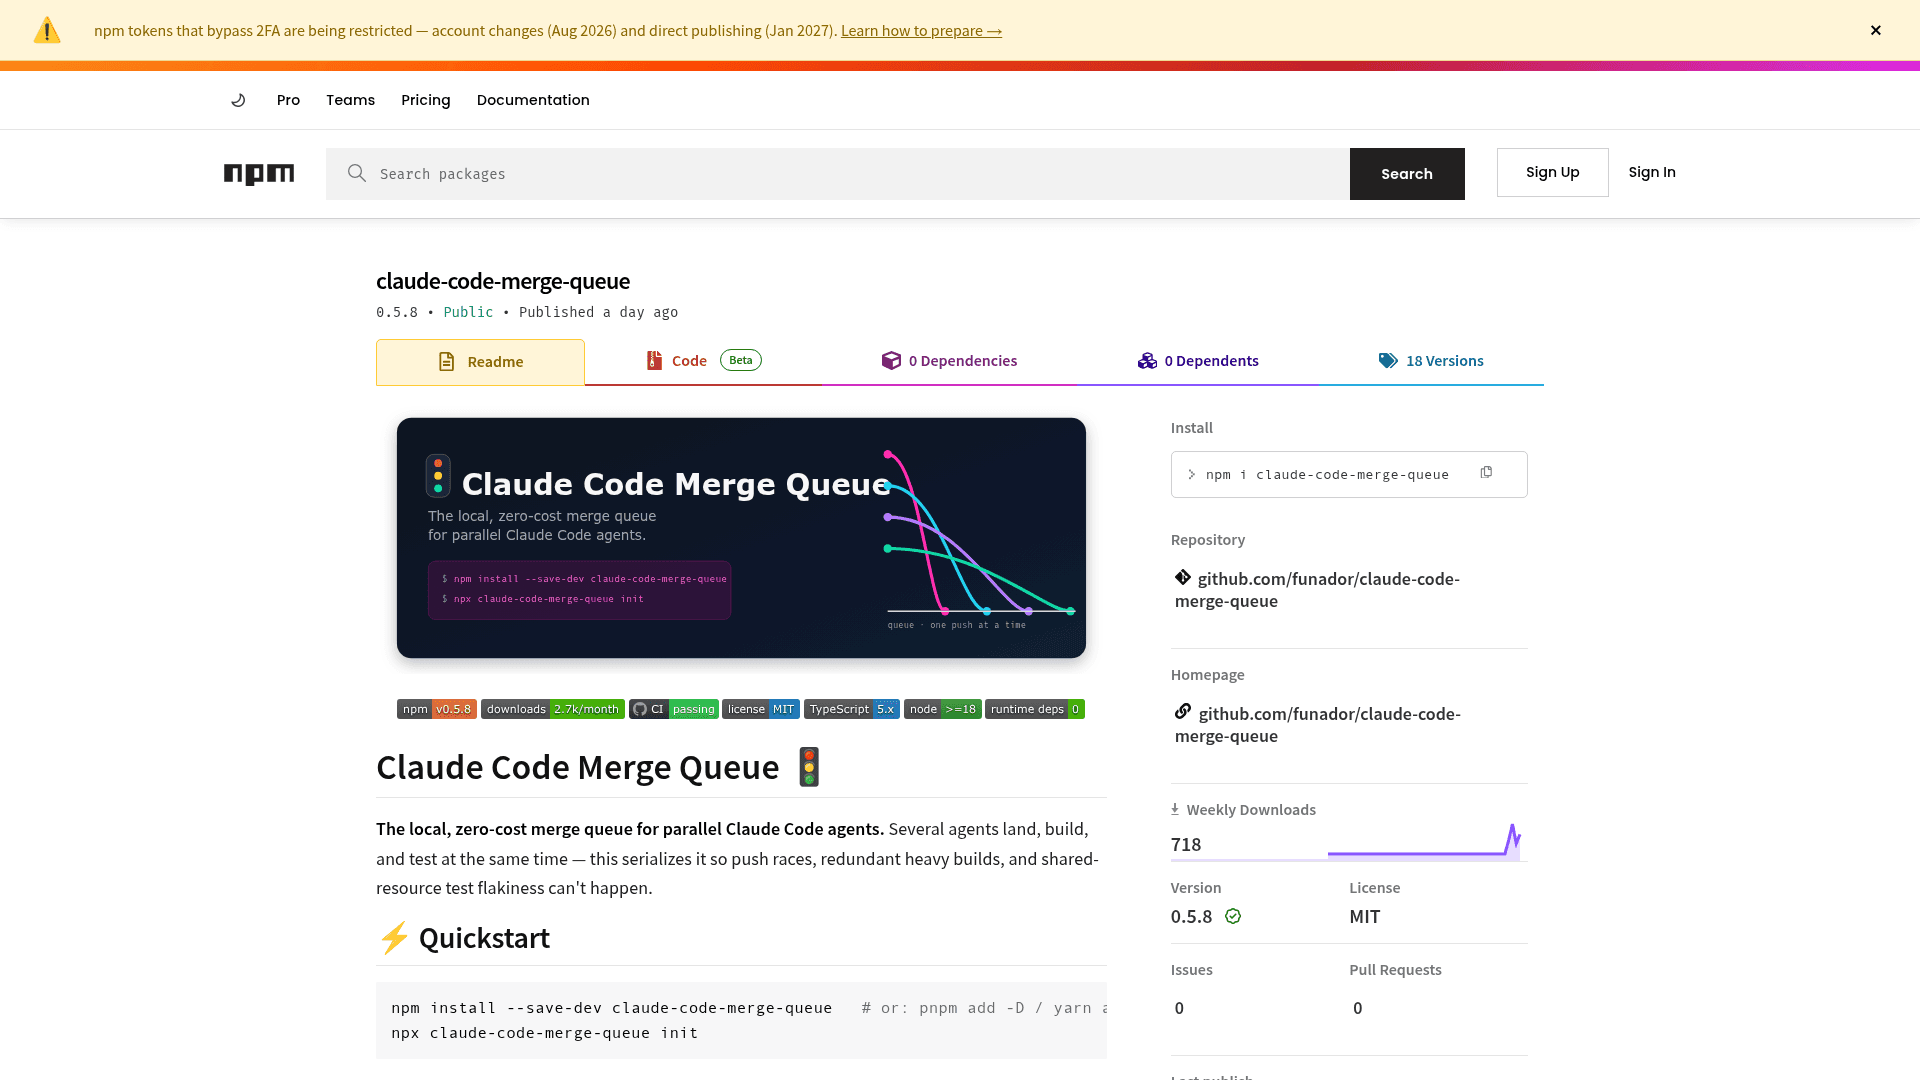This screenshot has width=1920, height=1080.
Task: Click the node >=18 badge
Action: pyautogui.click(x=943, y=709)
